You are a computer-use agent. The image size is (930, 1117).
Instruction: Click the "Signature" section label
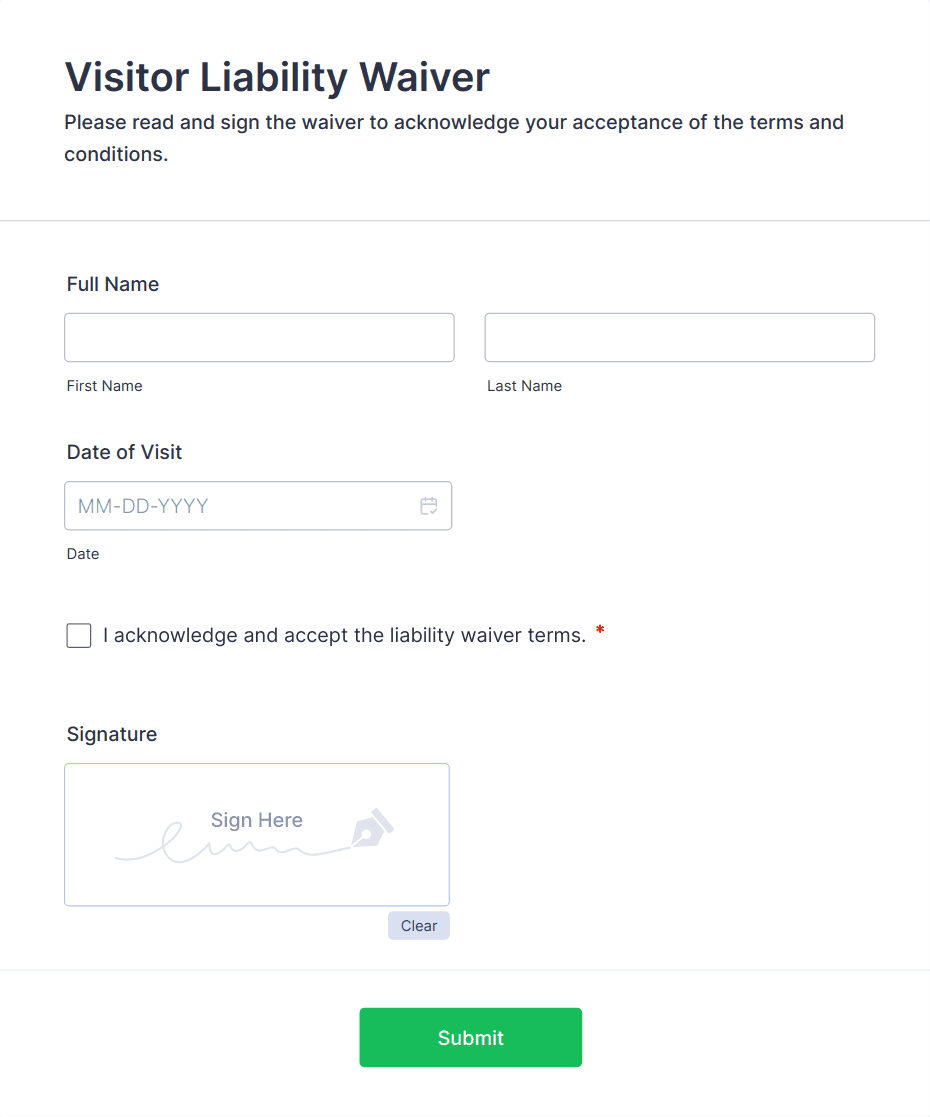(112, 734)
